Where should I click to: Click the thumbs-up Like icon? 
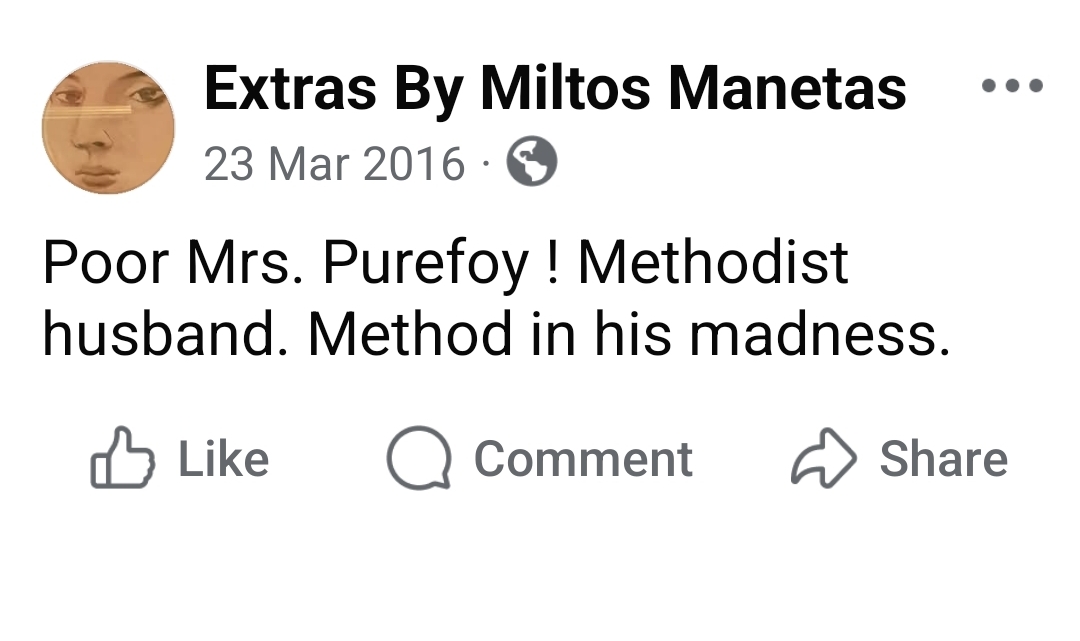point(123,459)
